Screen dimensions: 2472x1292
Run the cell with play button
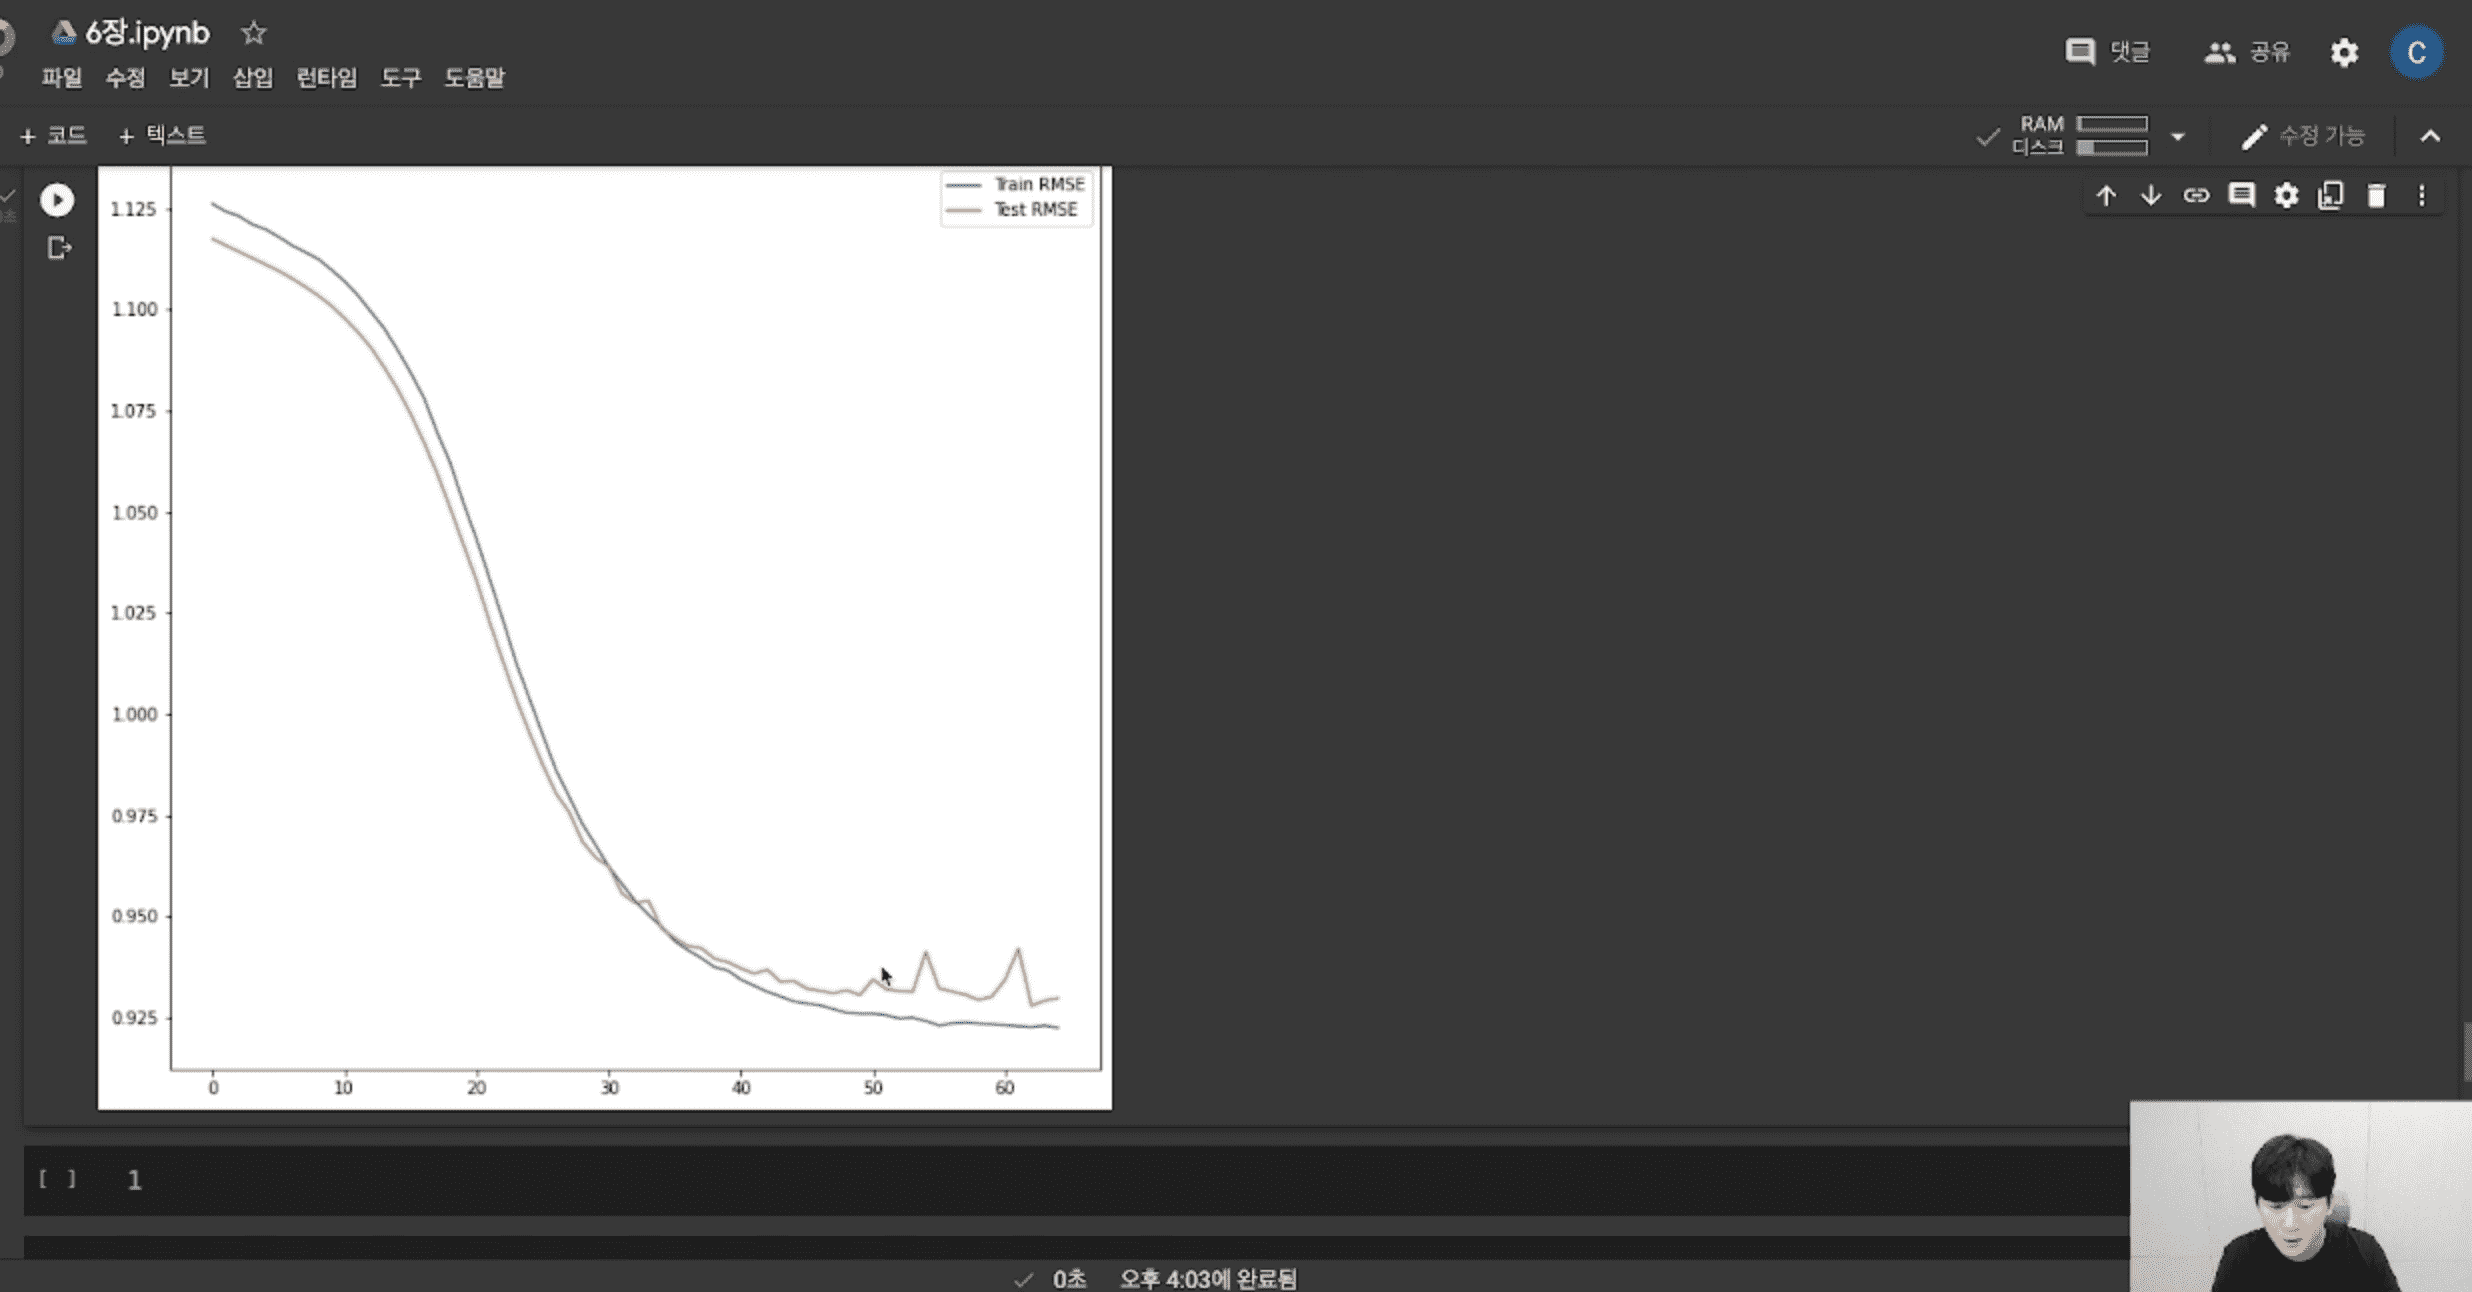point(57,200)
